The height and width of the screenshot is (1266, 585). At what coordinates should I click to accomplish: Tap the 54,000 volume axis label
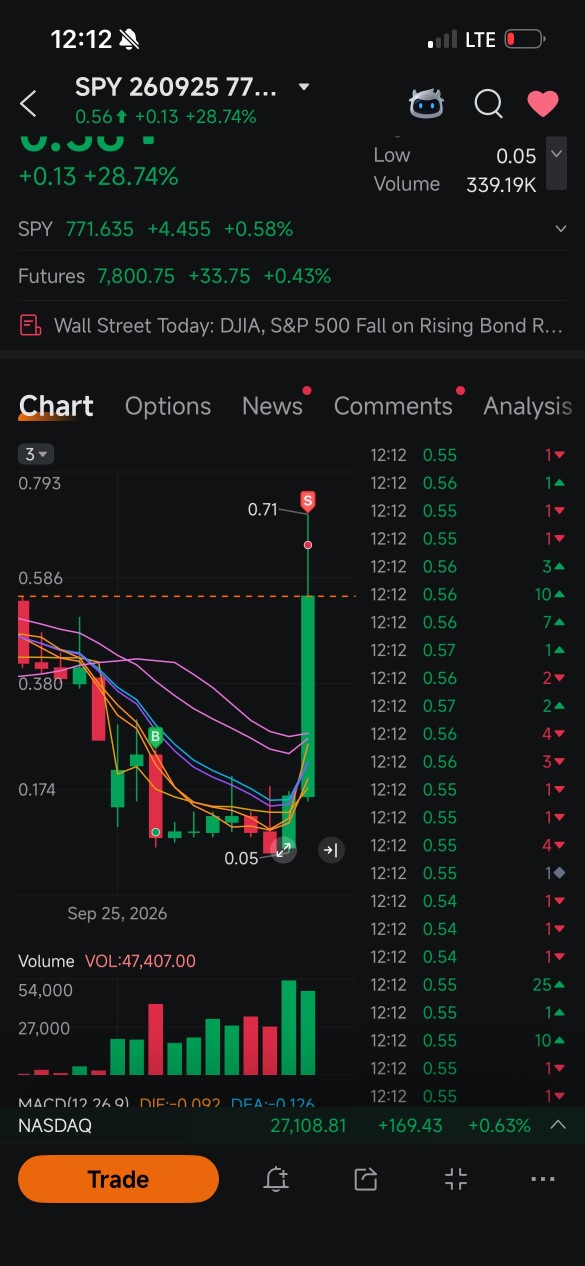(46, 990)
